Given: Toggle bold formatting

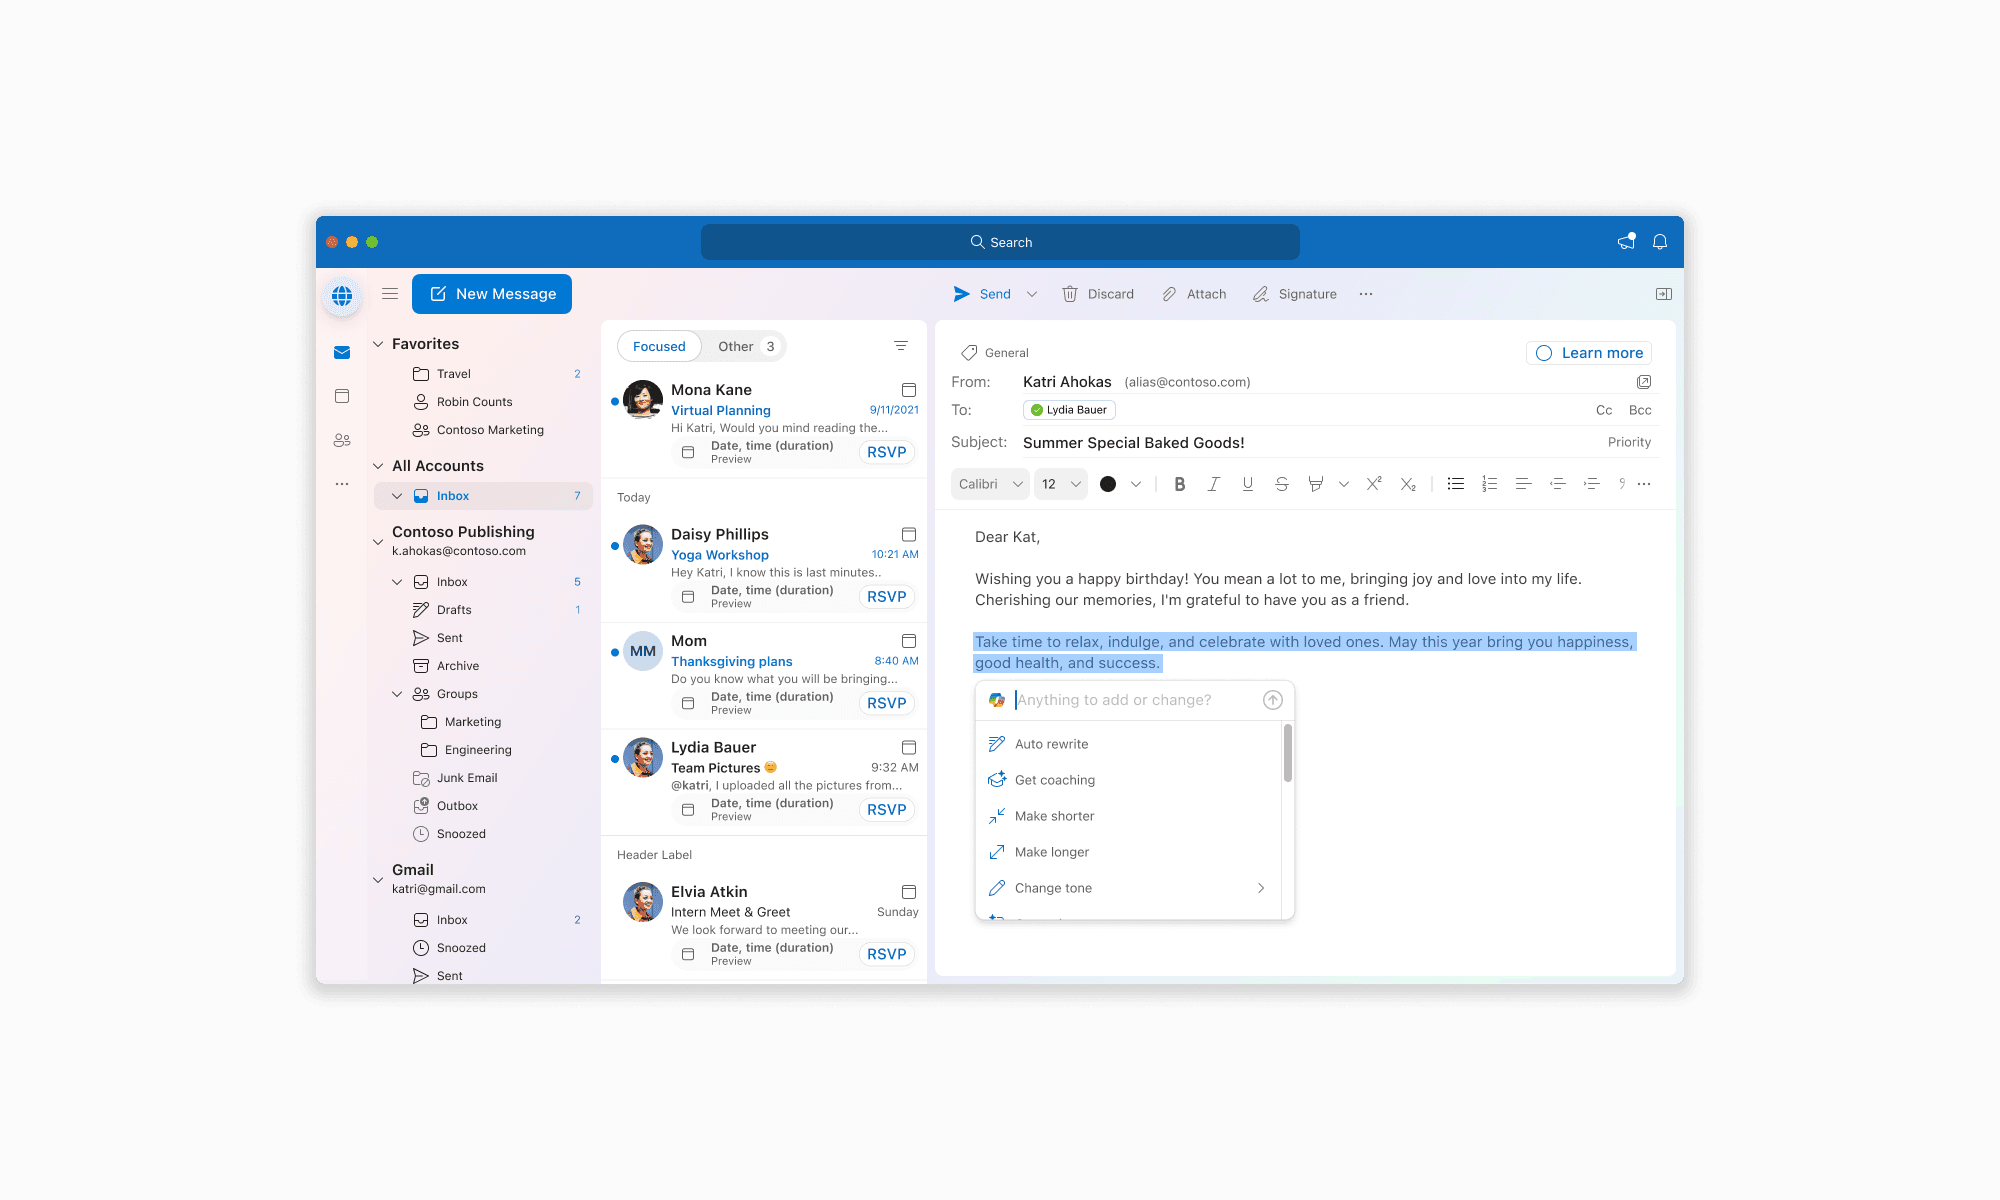Looking at the screenshot, I should click(1180, 484).
